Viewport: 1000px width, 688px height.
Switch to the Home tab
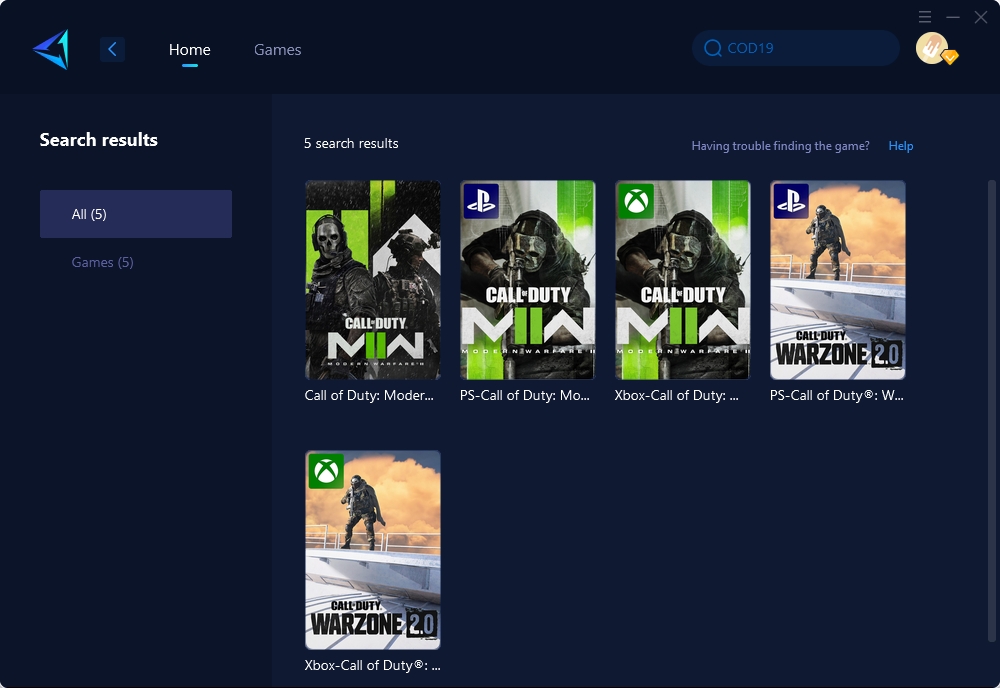click(x=189, y=49)
